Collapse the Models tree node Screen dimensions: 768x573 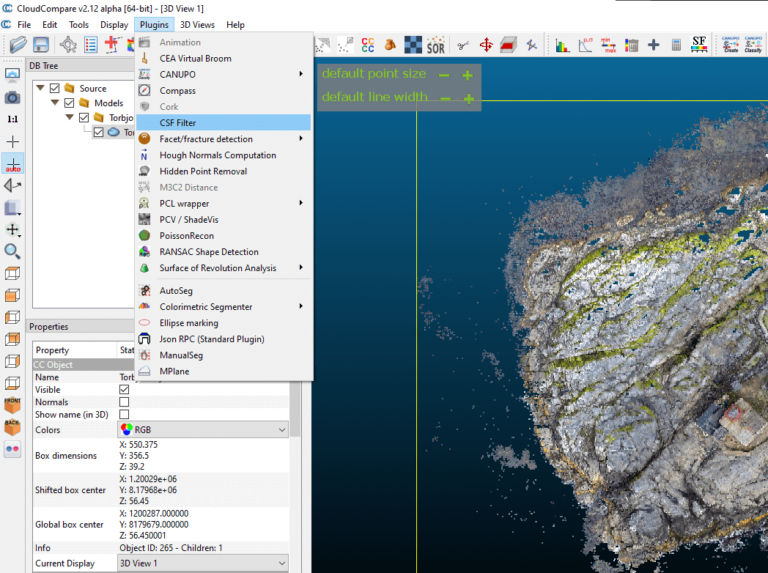click(55, 103)
